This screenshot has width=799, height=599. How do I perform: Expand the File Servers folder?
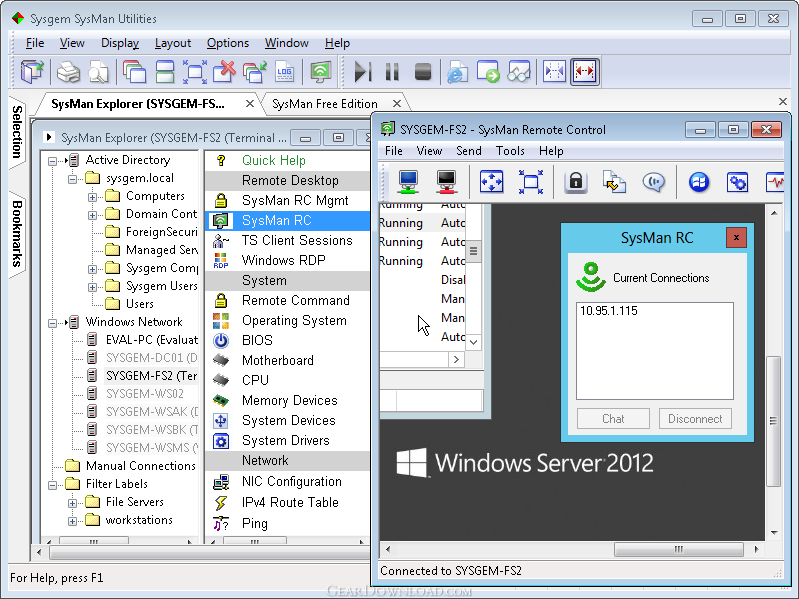72,503
